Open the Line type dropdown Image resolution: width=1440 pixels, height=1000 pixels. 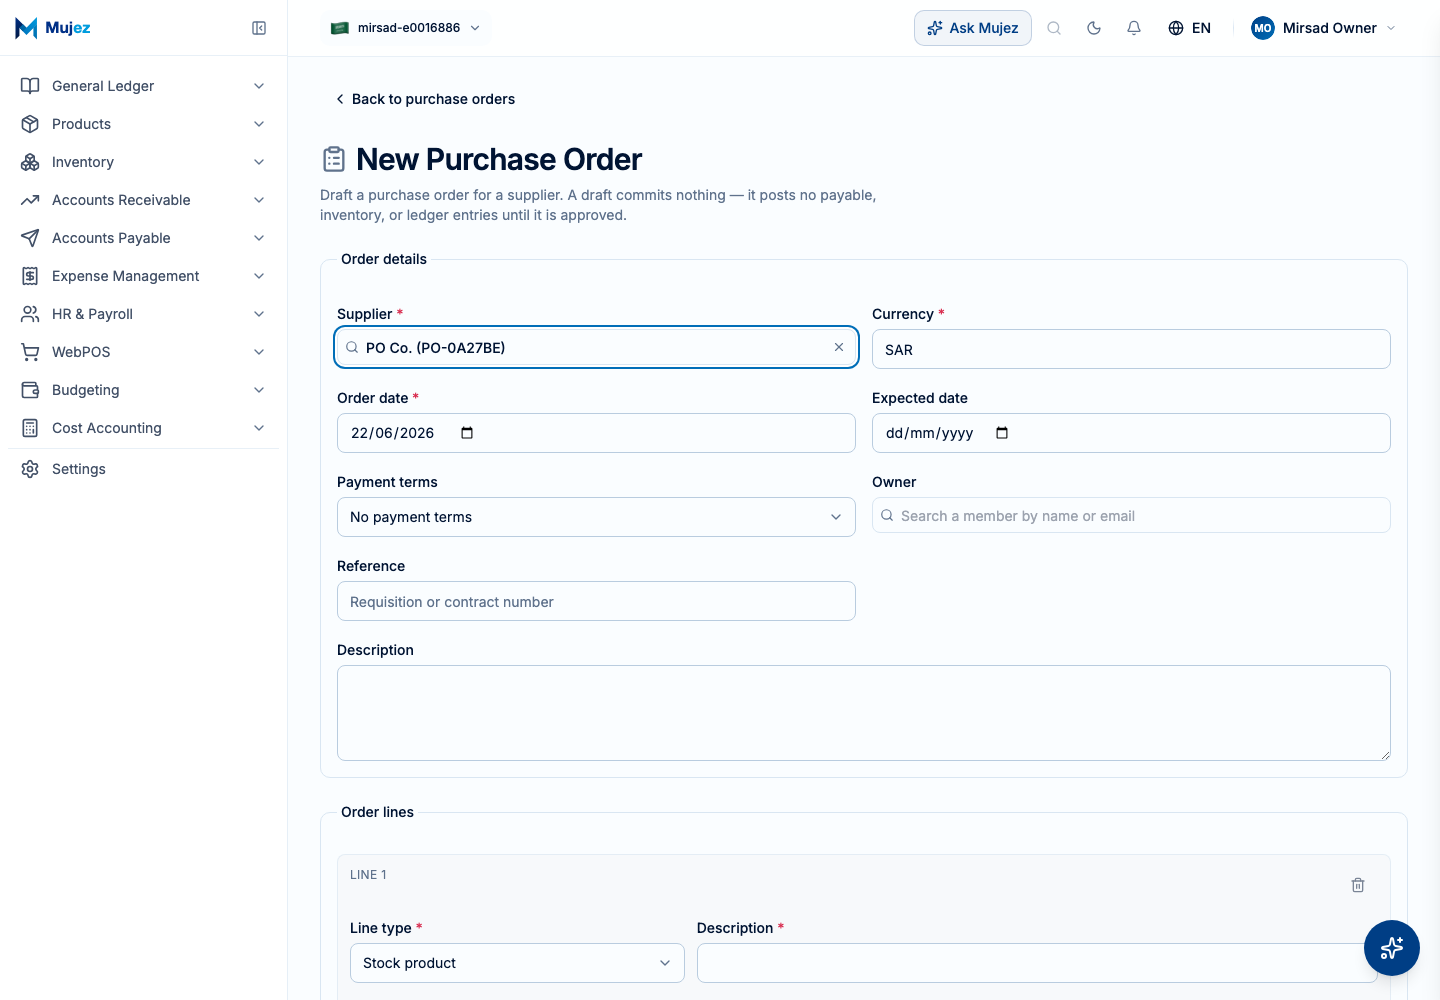click(x=517, y=963)
